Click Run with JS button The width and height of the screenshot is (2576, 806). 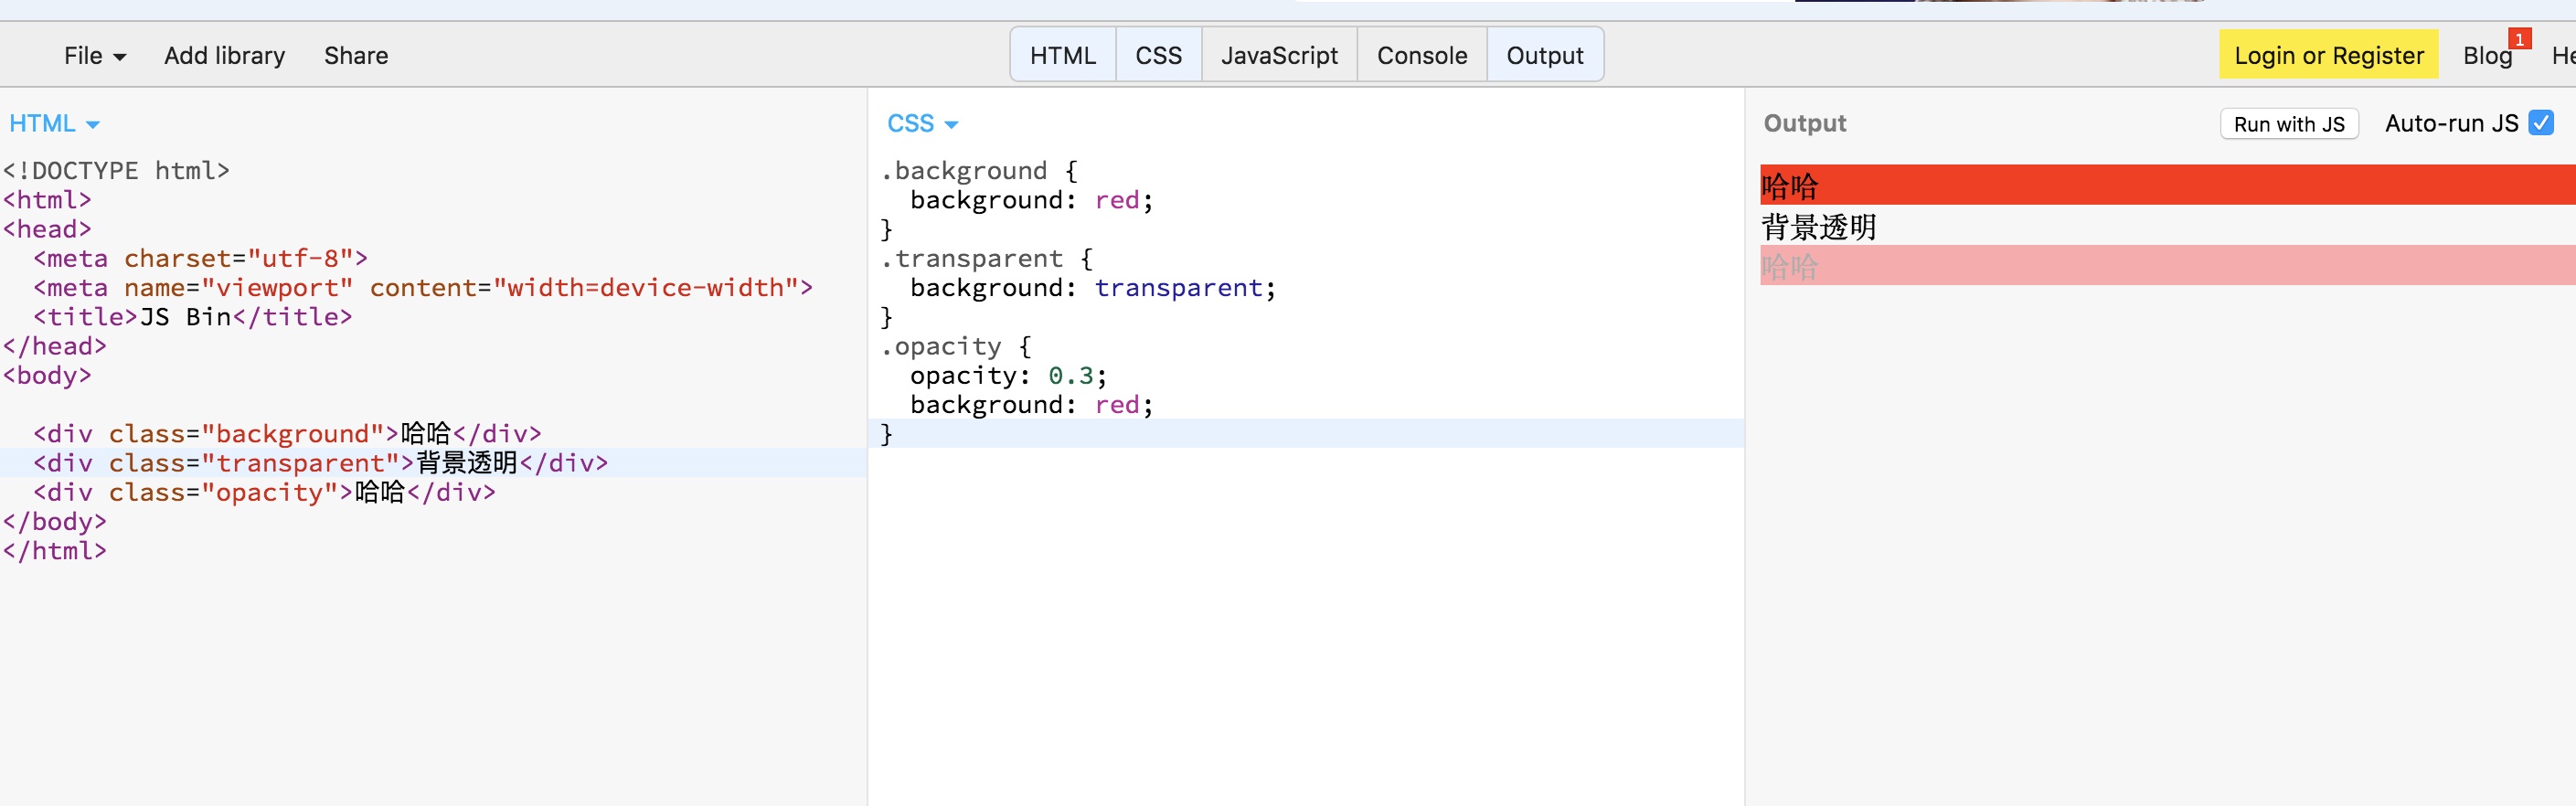point(2289,124)
